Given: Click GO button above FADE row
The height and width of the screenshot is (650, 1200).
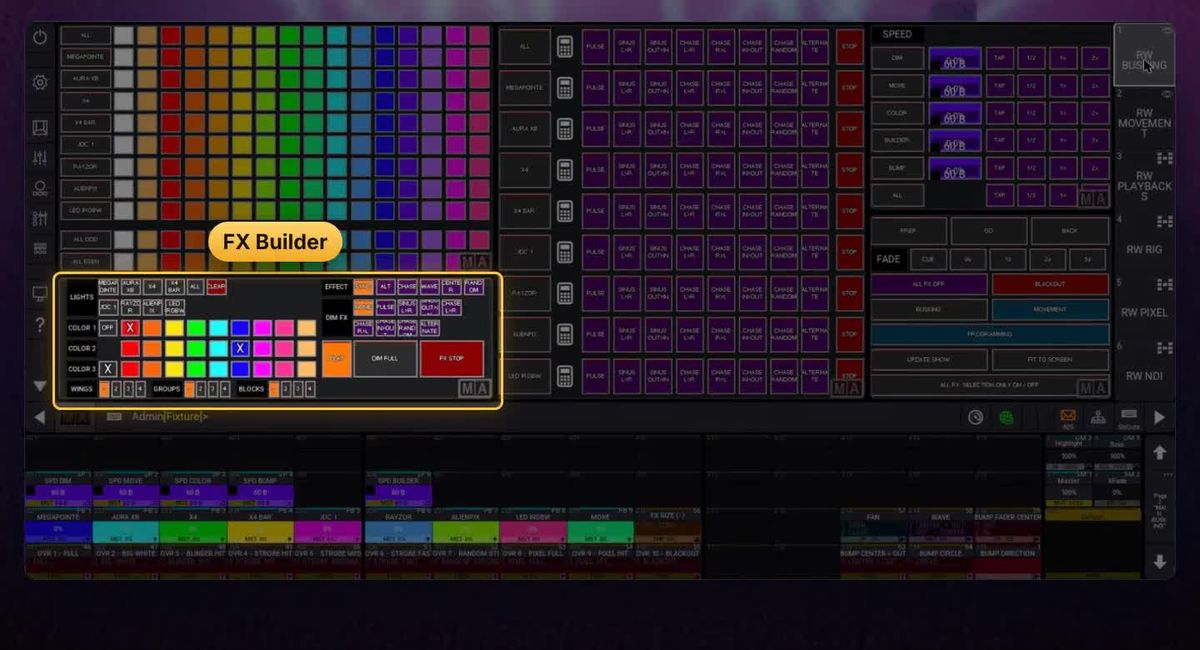Looking at the screenshot, I should tap(989, 230).
